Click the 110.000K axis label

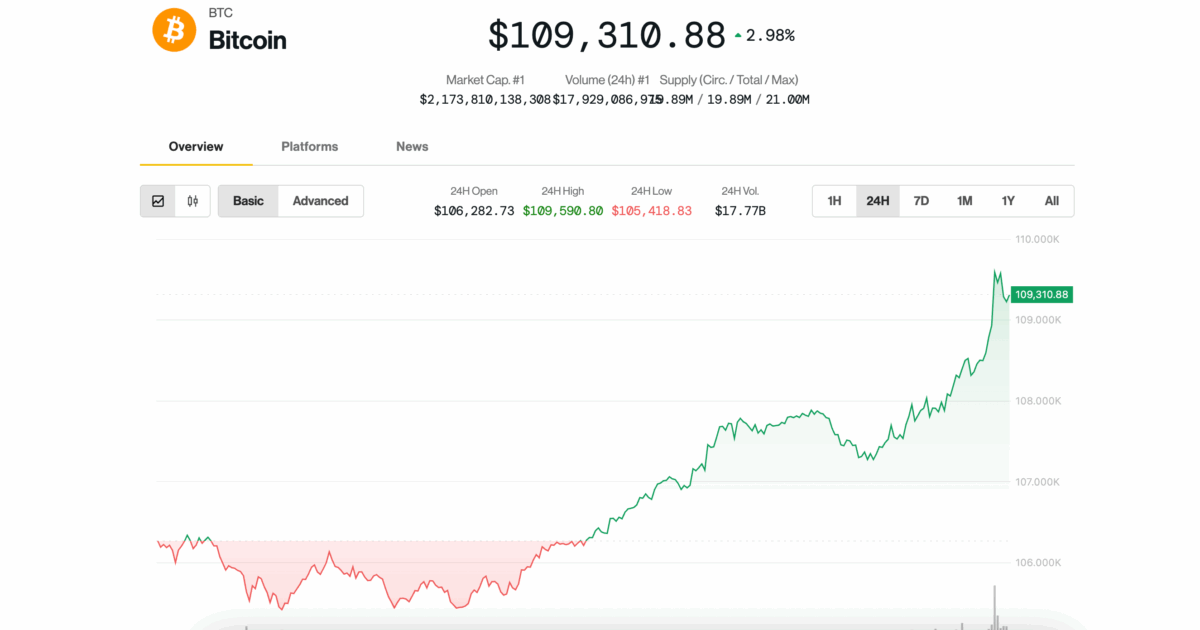point(1038,240)
